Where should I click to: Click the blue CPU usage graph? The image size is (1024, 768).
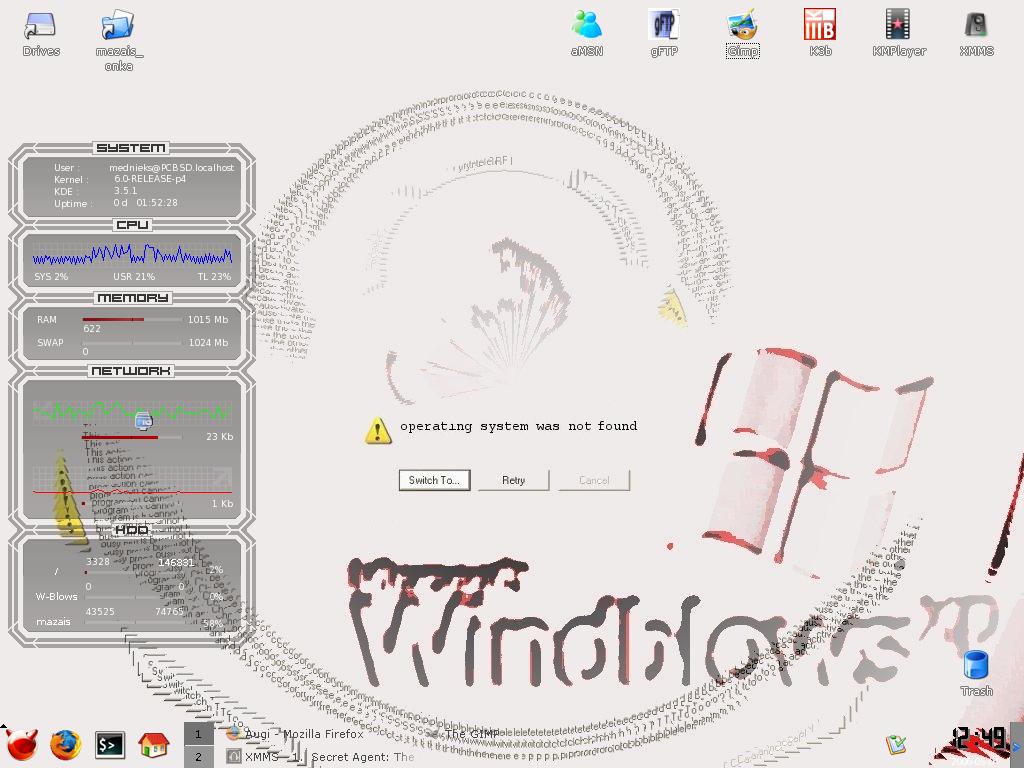pos(132,254)
